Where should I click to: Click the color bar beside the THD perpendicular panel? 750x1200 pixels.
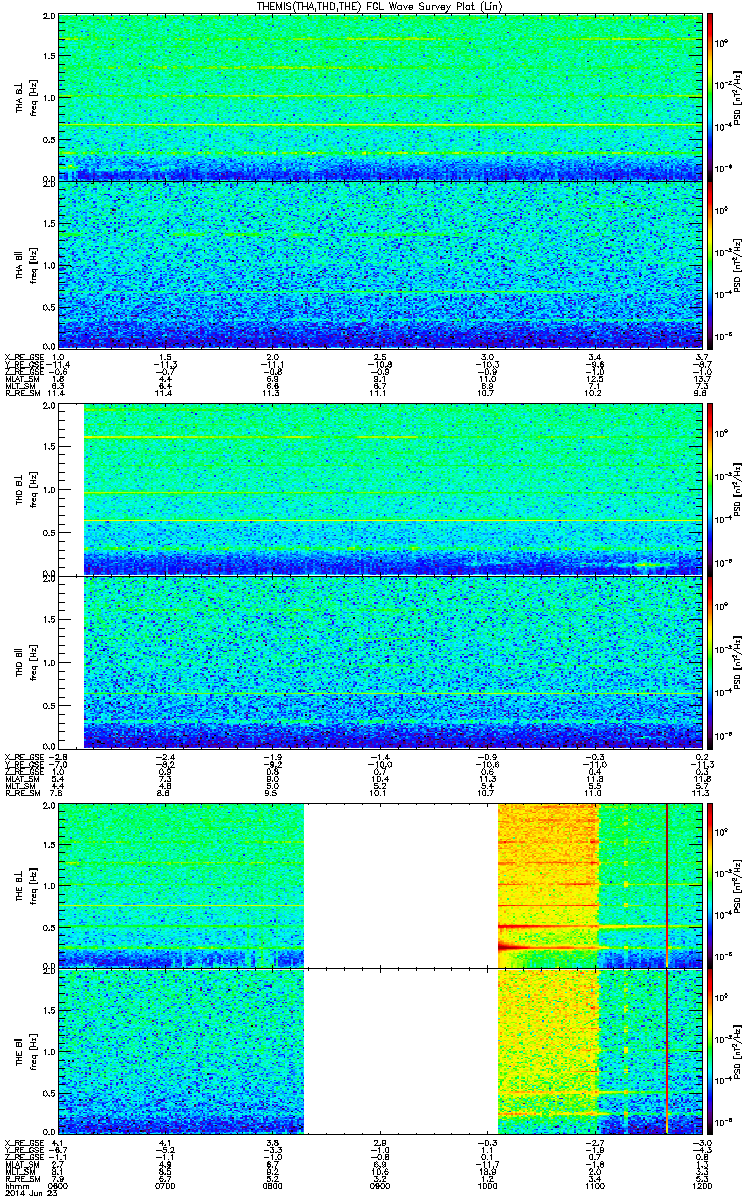(710, 490)
